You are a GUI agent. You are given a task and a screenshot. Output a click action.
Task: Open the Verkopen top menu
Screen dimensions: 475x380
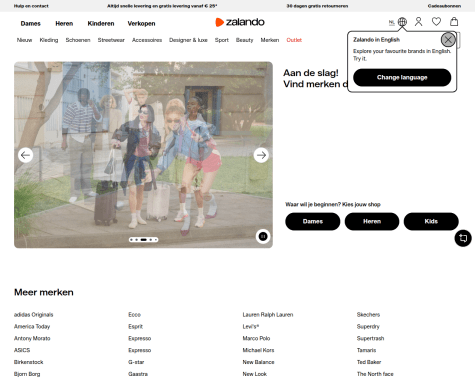point(141,24)
